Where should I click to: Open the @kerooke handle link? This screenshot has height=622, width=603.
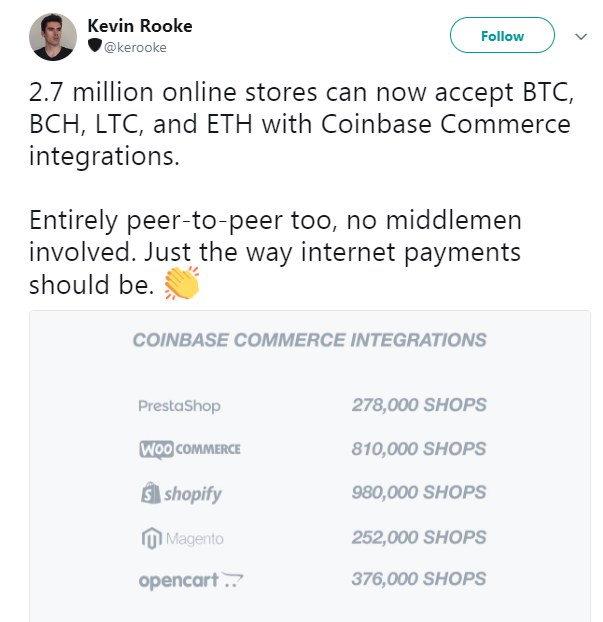(135, 47)
